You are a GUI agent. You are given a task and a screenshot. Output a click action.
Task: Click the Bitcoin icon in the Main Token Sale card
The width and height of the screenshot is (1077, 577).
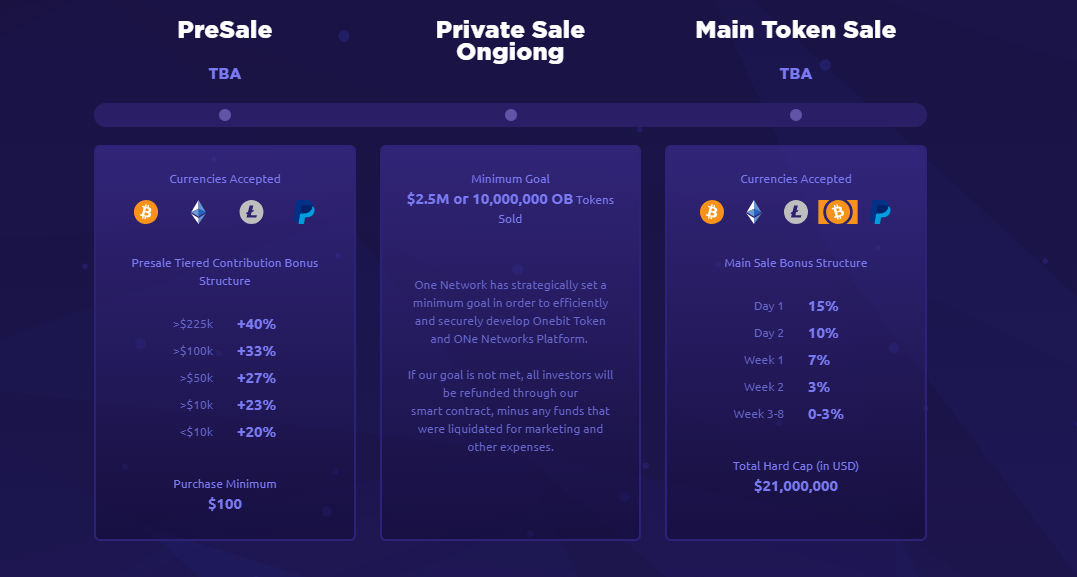[x=712, y=212]
